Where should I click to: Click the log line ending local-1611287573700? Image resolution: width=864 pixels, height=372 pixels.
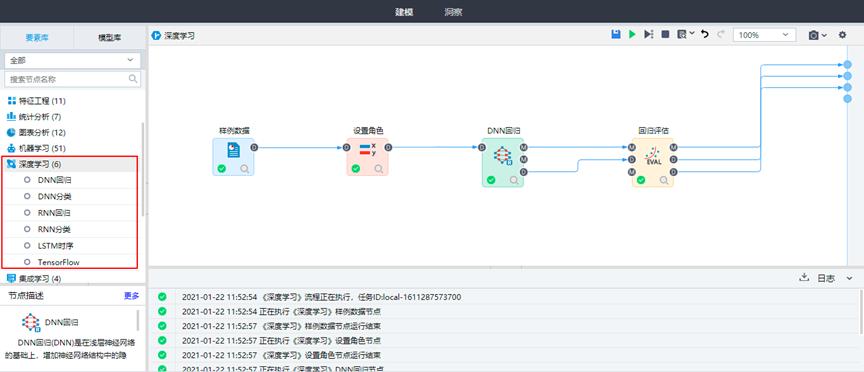click(x=321, y=297)
